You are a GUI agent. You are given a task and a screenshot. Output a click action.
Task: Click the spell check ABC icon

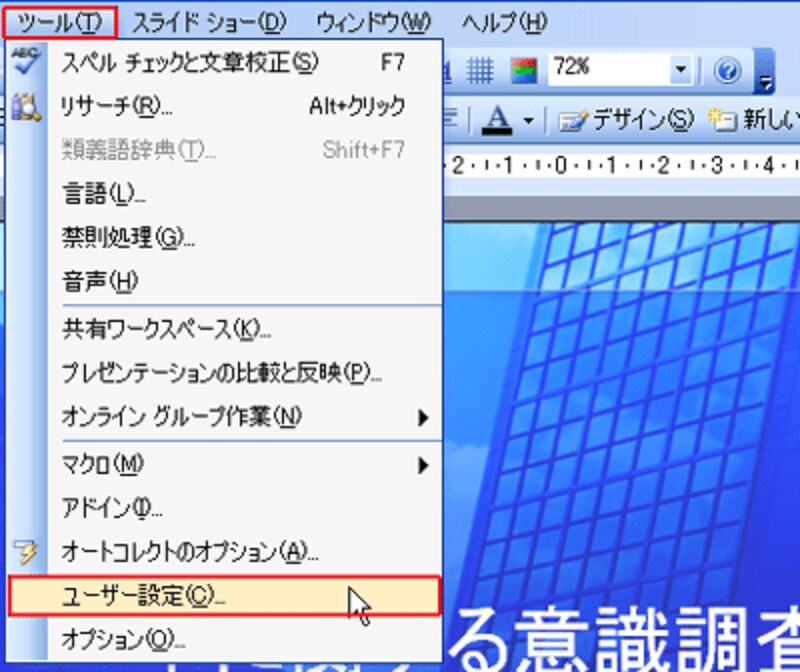(26, 61)
